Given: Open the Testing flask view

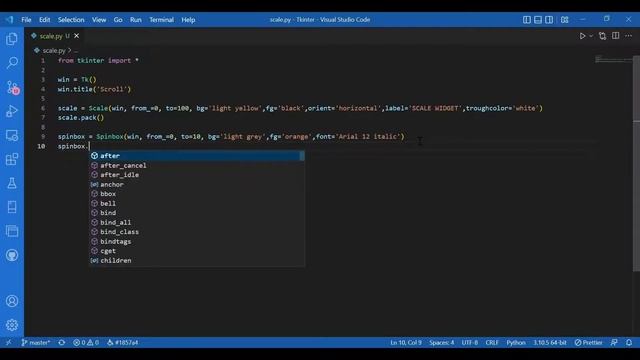Looking at the screenshot, I should pyautogui.click(x=12, y=183).
